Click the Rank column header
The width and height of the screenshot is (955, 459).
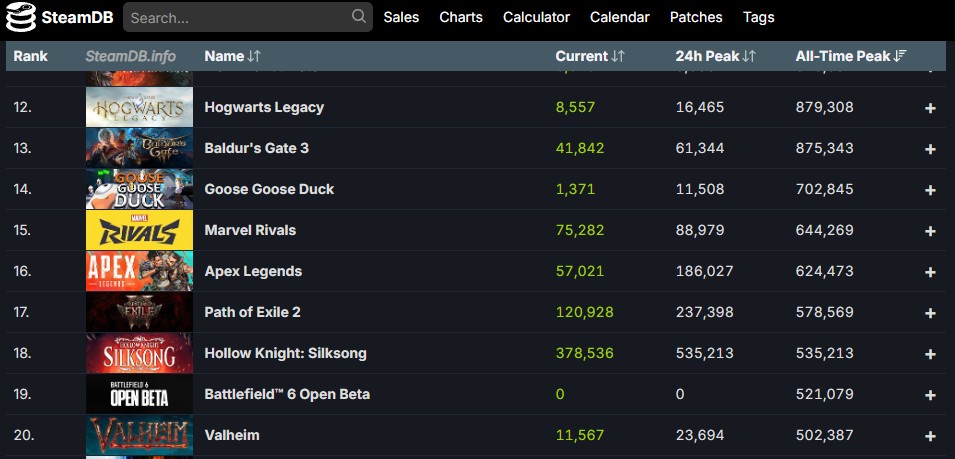click(30, 56)
